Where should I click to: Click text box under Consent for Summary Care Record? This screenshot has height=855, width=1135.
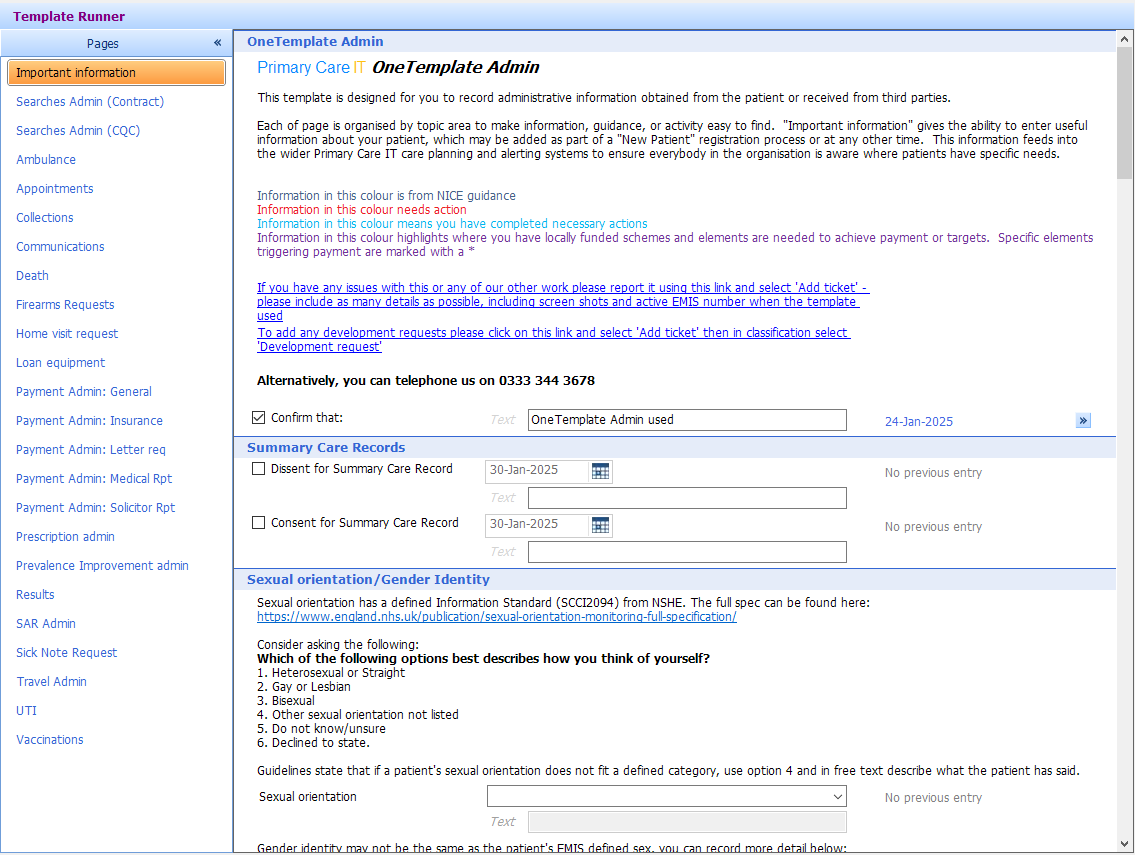(687, 552)
